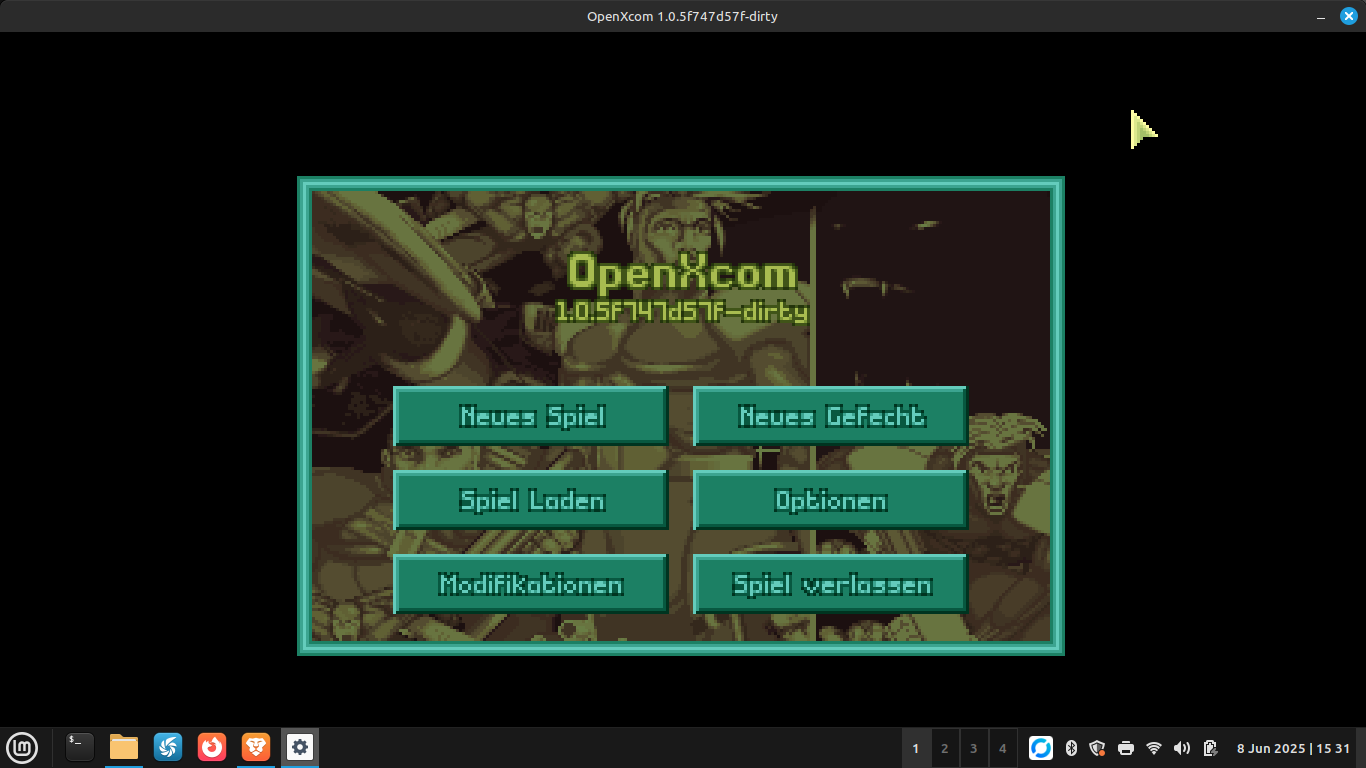1366x768 pixels.
Task: Open the clock showing 8 Jun 2025
Action: 1293,748
